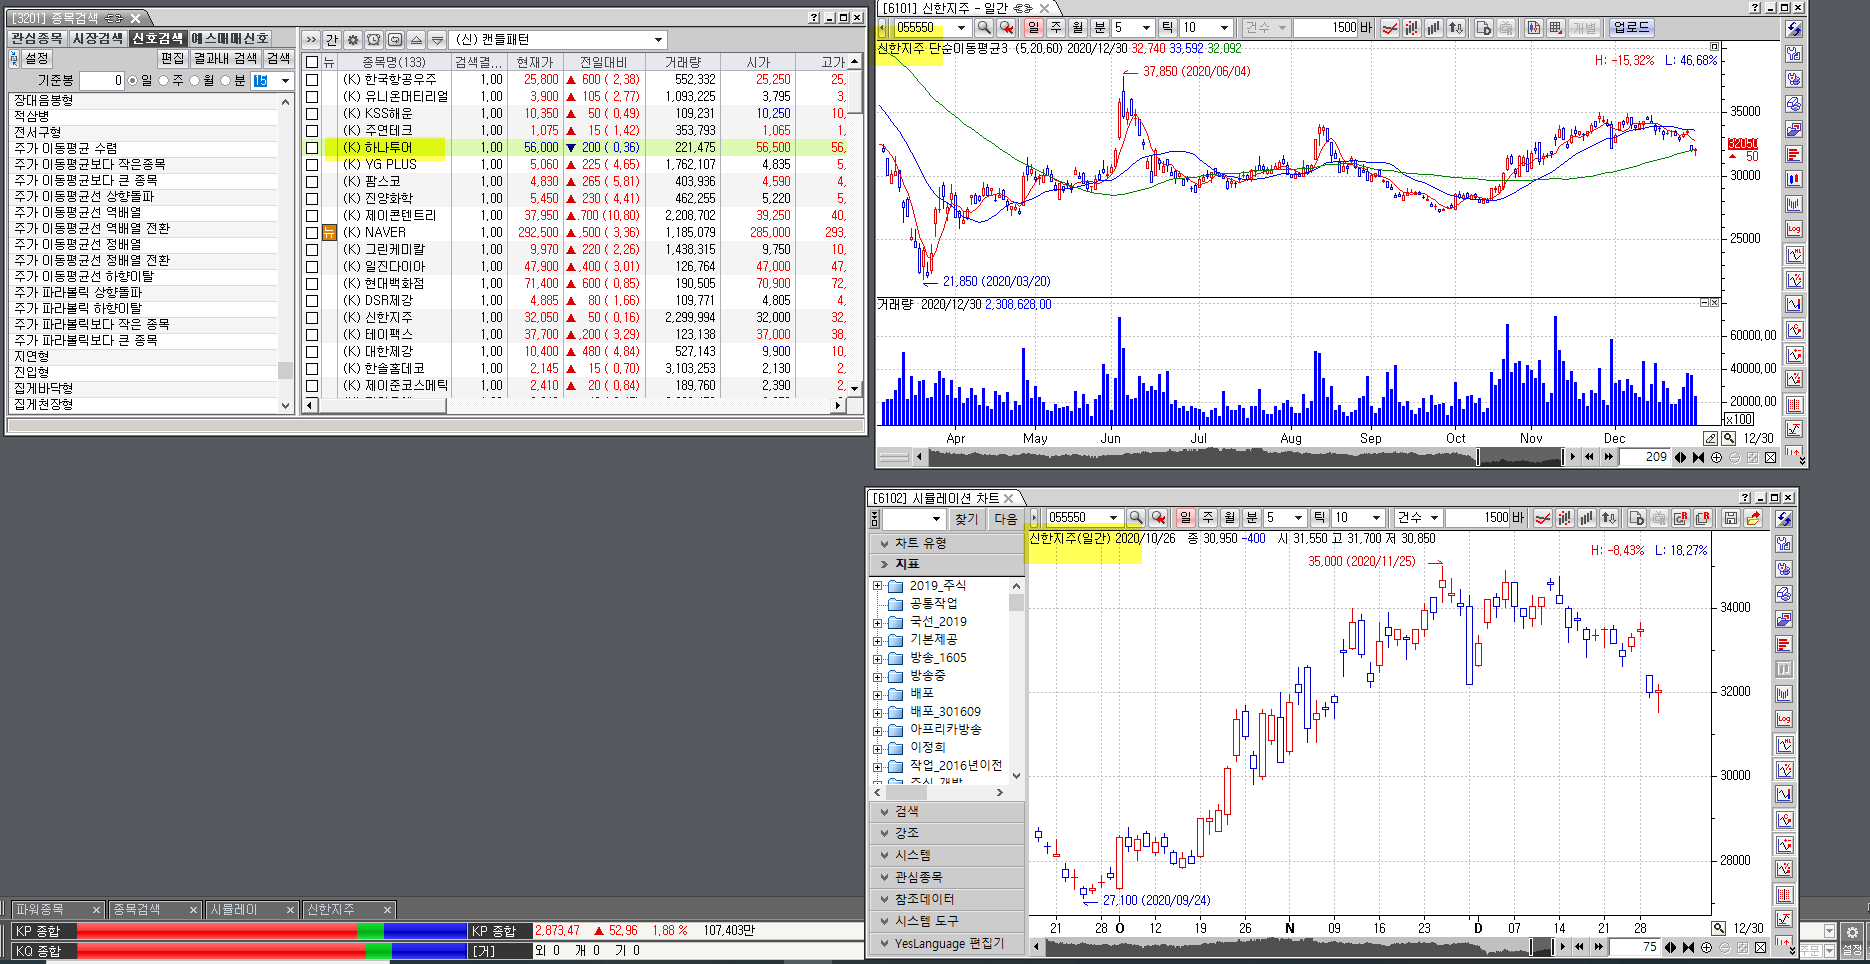This screenshot has height=964, width=1870.
Task: Tick the checkbox for NAVER row
Action: 312,233
